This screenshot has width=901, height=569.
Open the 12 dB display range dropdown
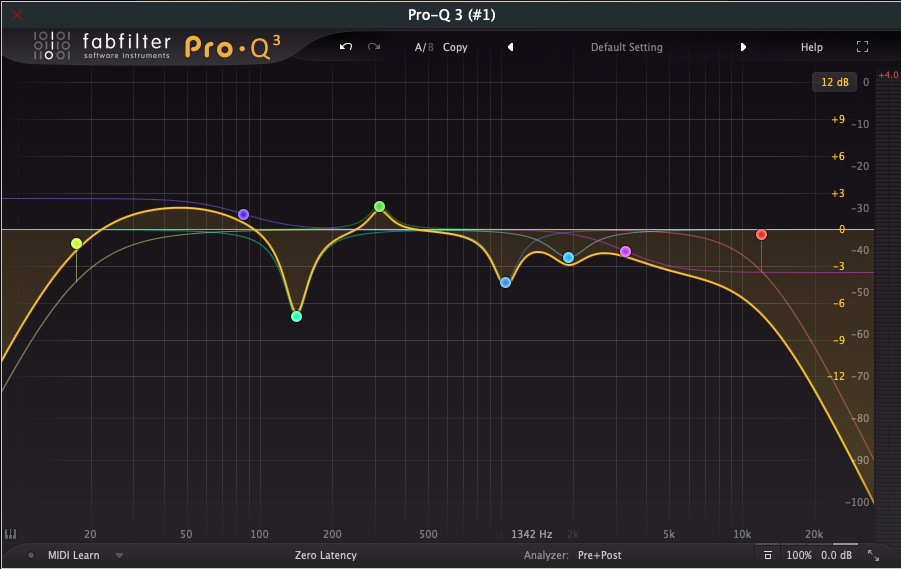(x=834, y=82)
